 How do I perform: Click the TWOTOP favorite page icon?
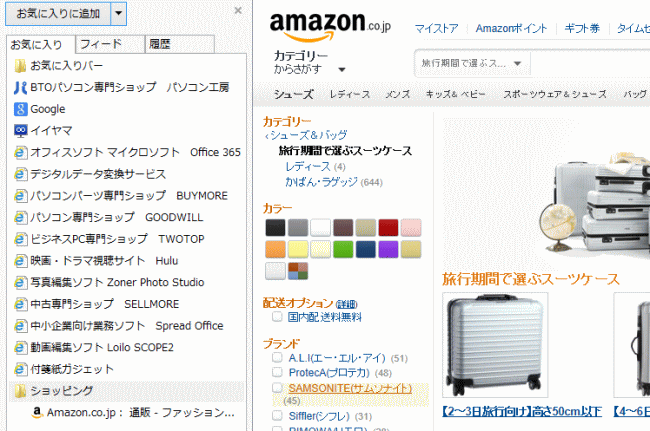click(x=20, y=239)
